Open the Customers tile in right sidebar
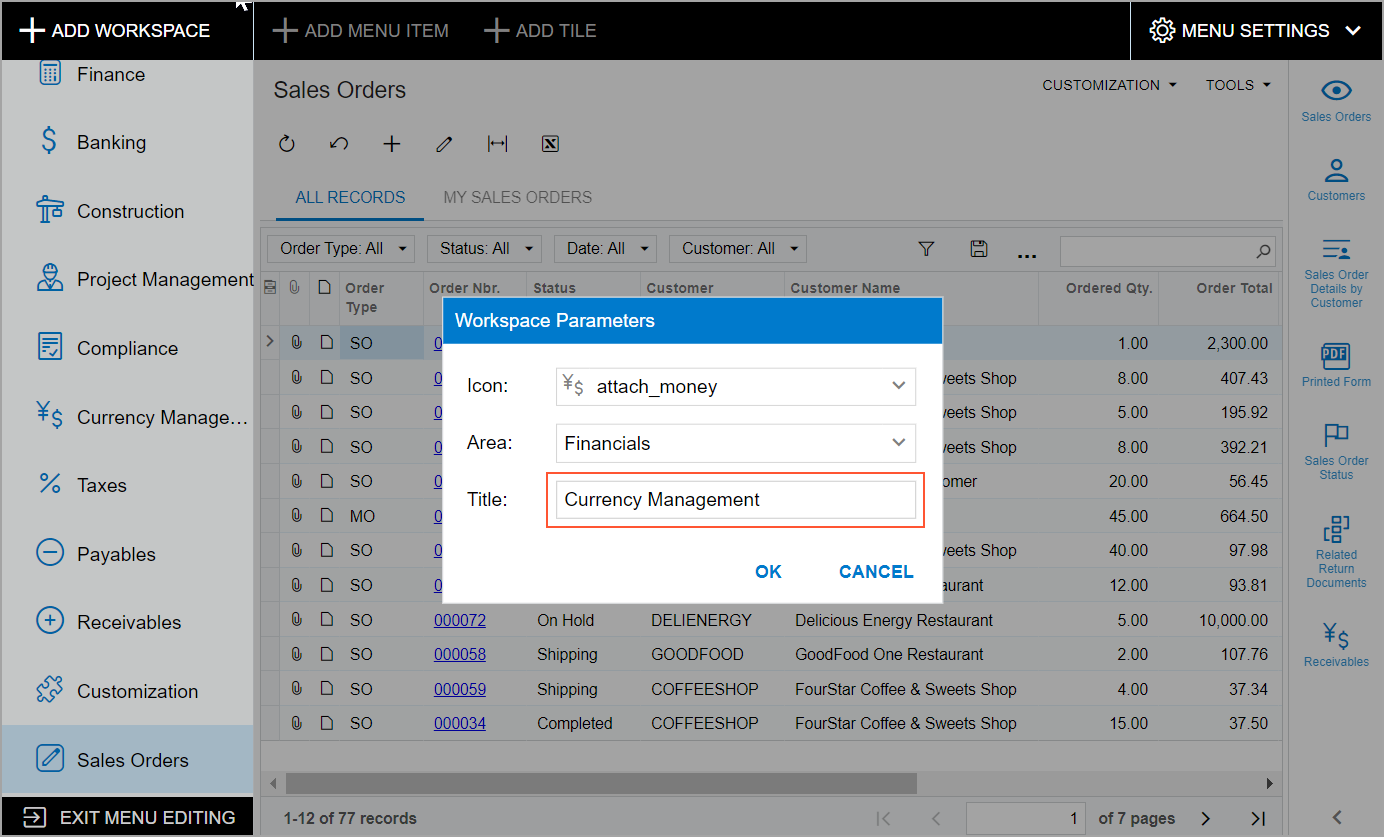 pyautogui.click(x=1336, y=179)
